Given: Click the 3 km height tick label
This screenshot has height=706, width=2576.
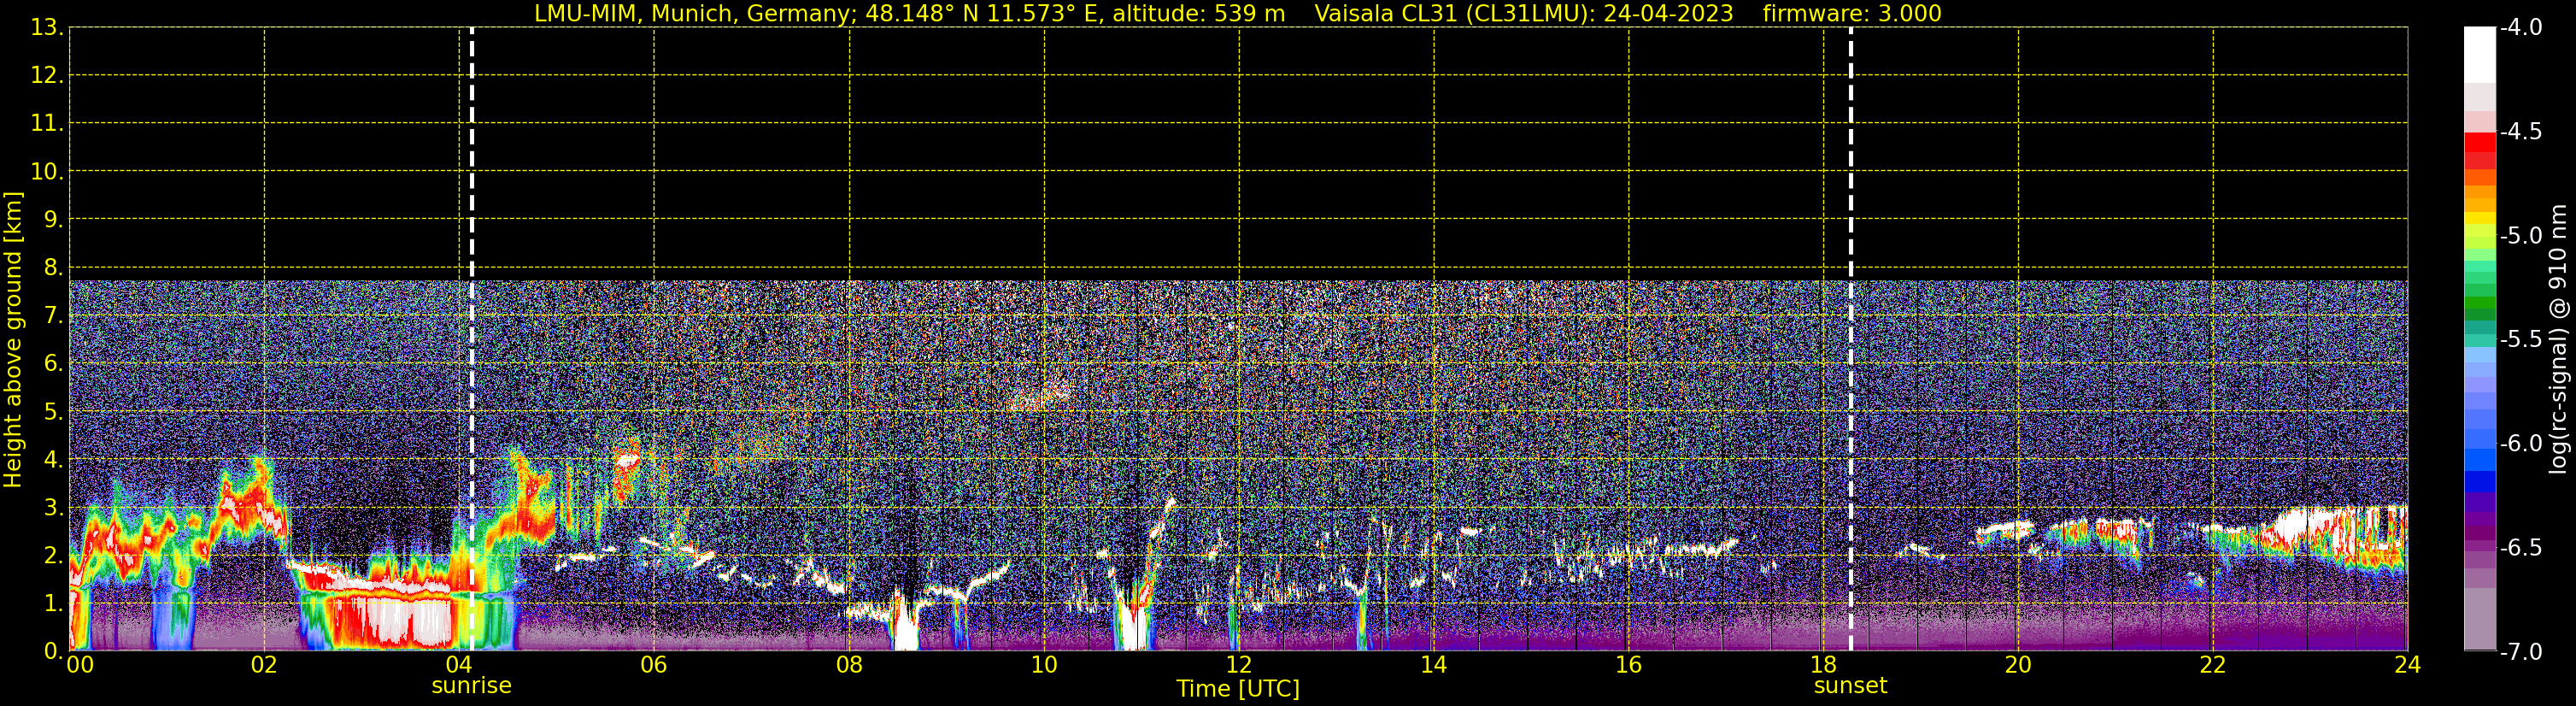Looking at the screenshot, I should tap(52, 507).
